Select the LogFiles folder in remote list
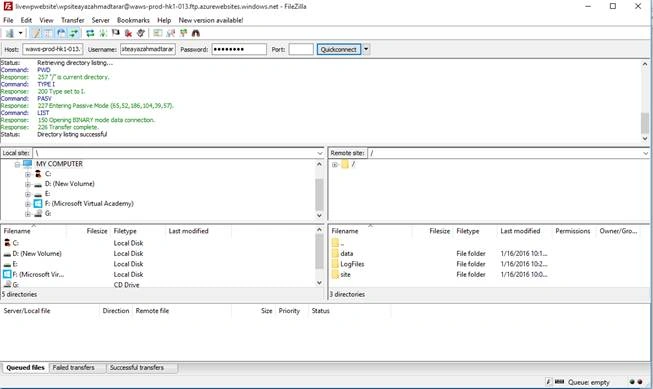653x389 pixels. pyautogui.click(x=352, y=264)
